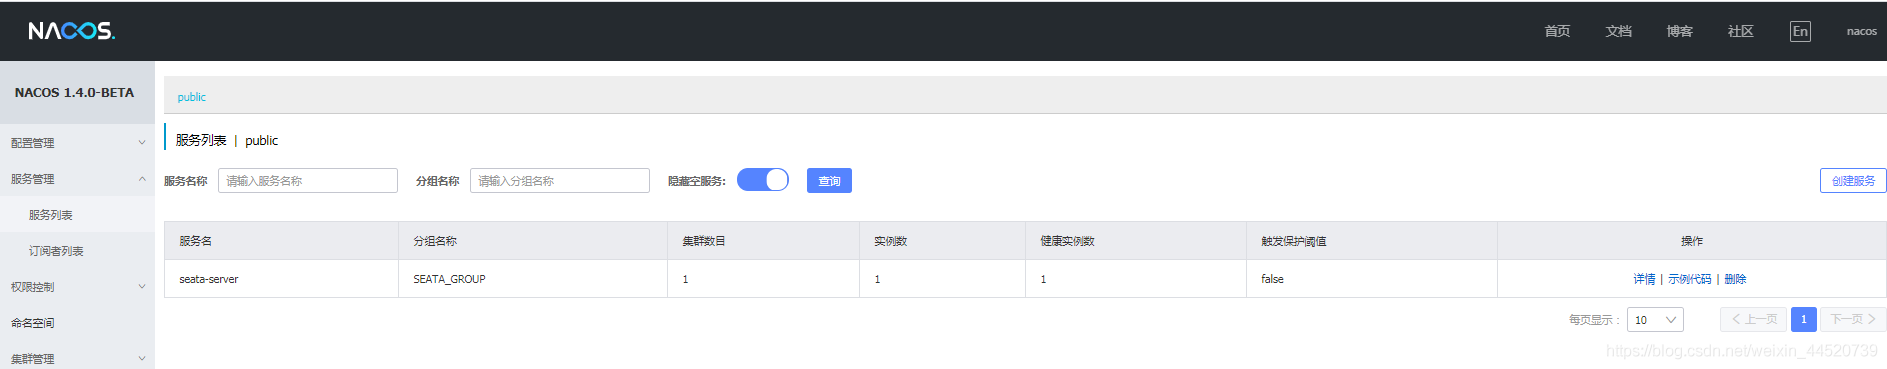Viewport: 1887px width, 369px height.
Task: Expand the 集群管理 menu chevron
Action: 142,358
